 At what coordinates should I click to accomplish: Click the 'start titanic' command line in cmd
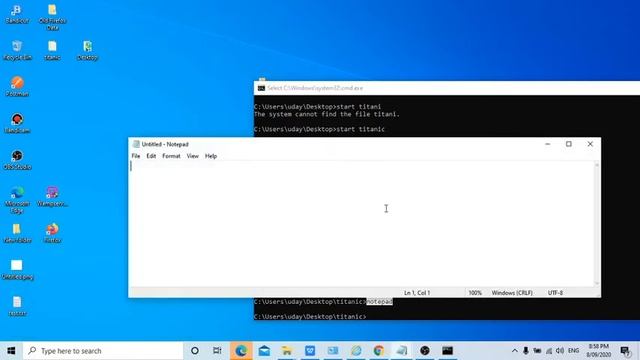pos(319,129)
